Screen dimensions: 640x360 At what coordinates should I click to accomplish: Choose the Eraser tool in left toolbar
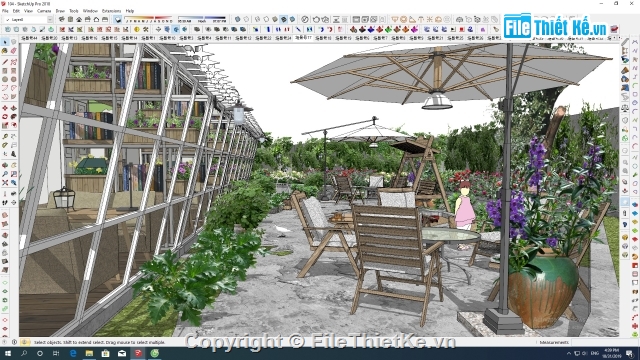coord(13,51)
